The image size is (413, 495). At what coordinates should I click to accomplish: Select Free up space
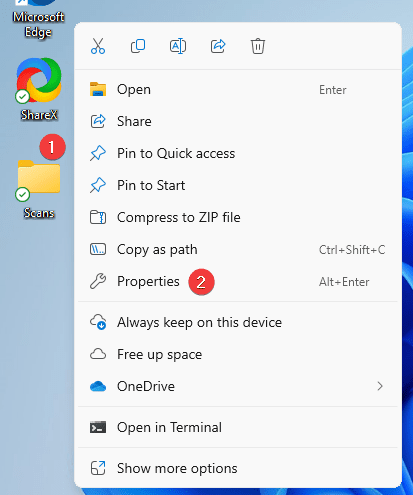(x=238, y=354)
